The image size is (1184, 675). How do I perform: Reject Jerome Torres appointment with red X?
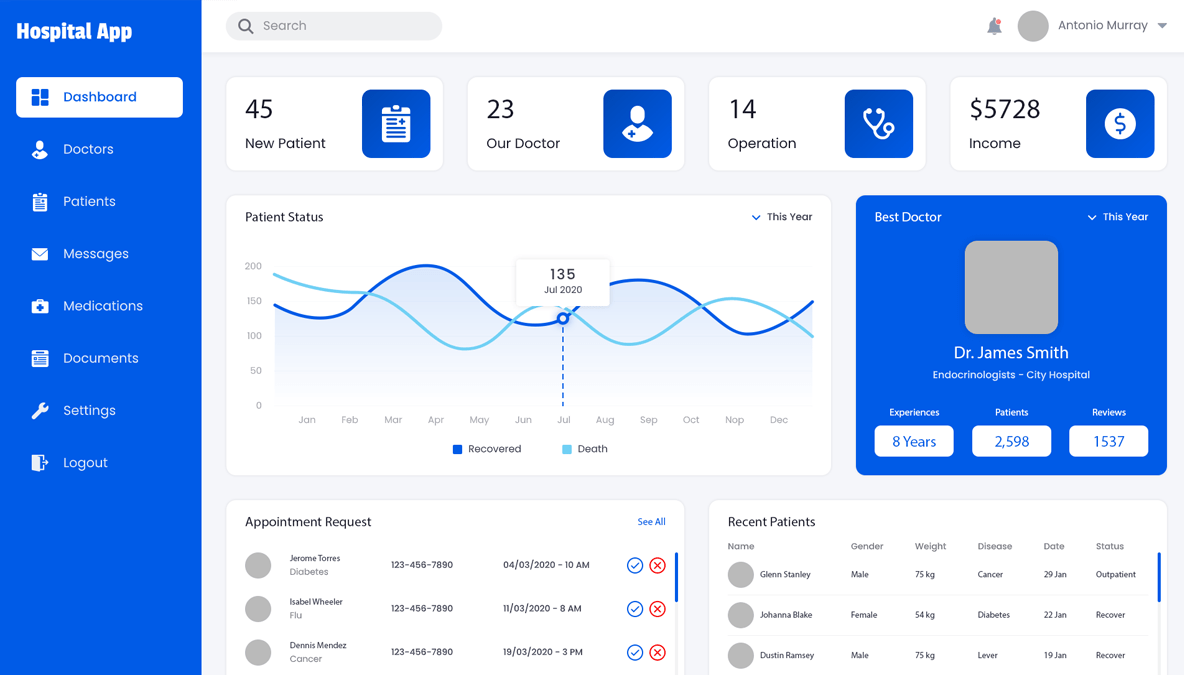[x=657, y=566]
